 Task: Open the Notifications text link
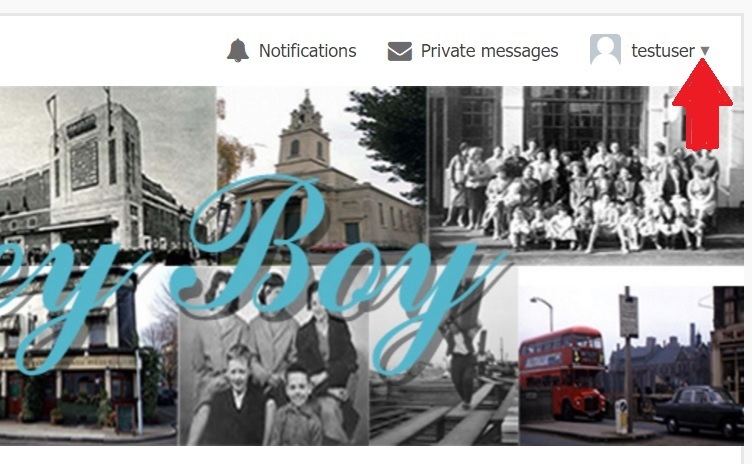pos(307,51)
